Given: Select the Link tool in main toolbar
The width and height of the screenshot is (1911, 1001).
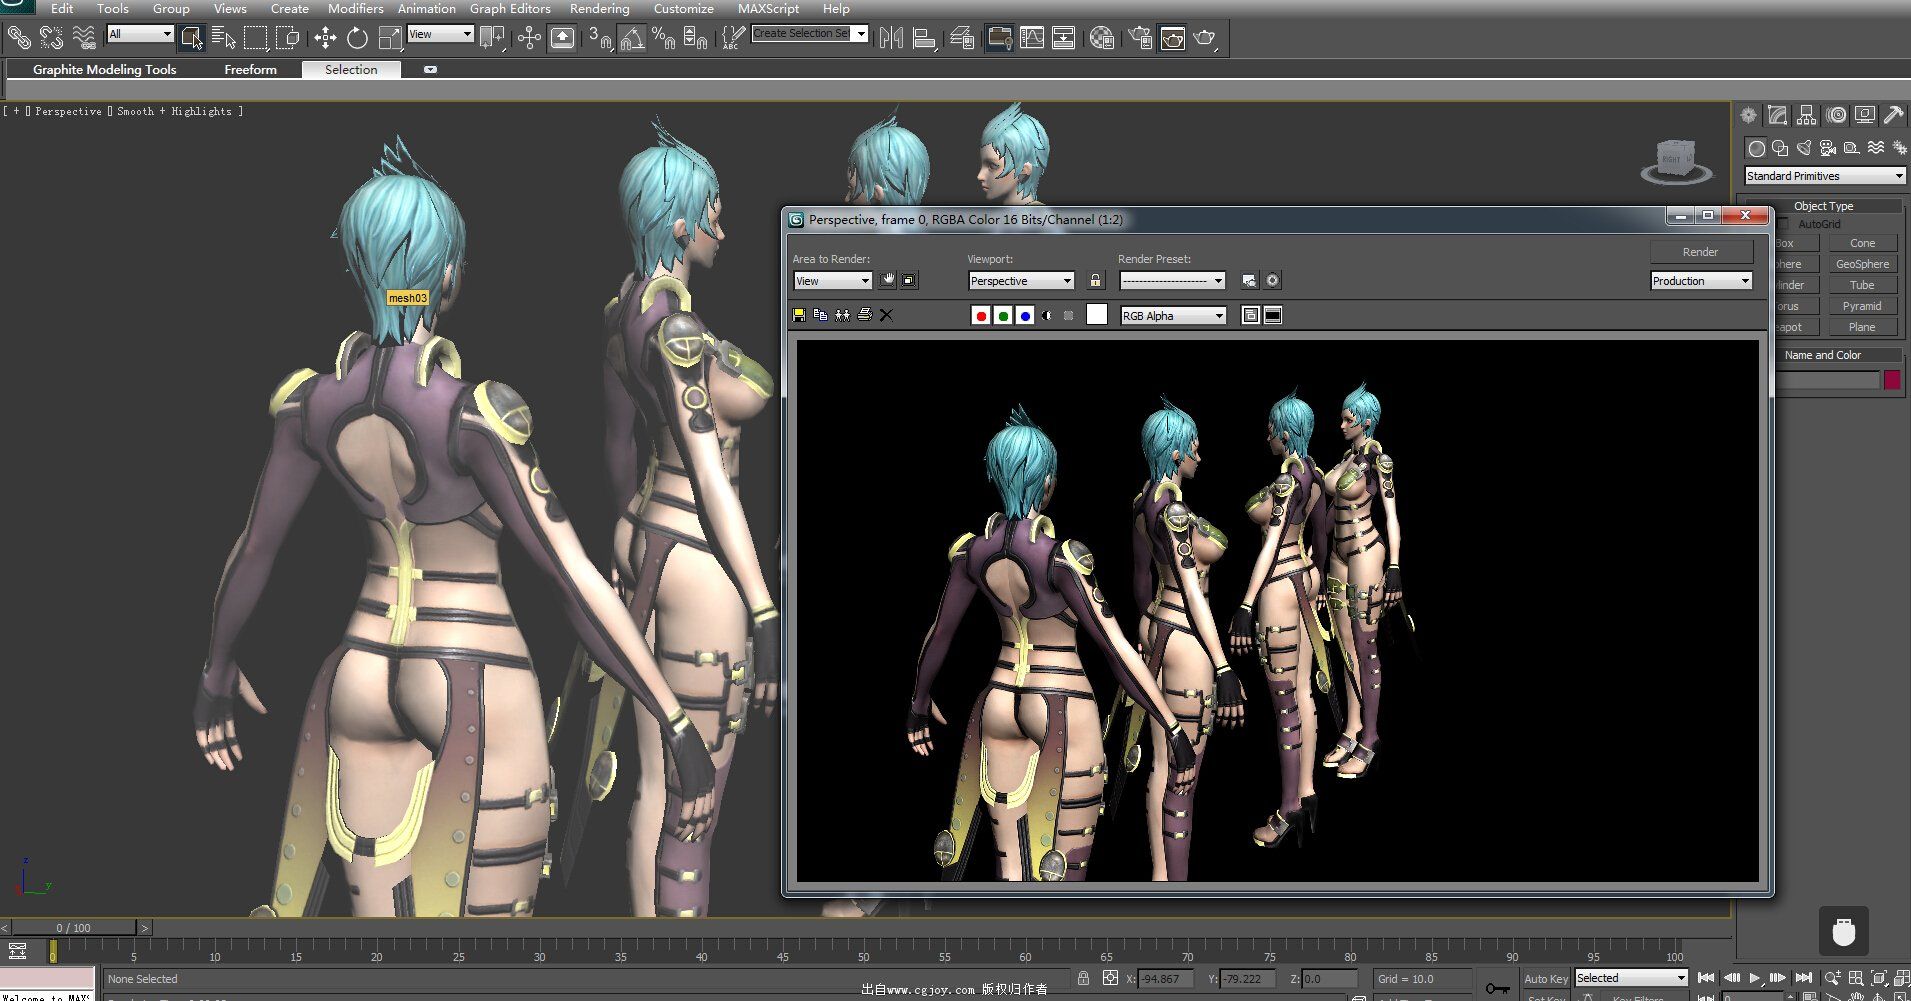Looking at the screenshot, I should (x=19, y=38).
